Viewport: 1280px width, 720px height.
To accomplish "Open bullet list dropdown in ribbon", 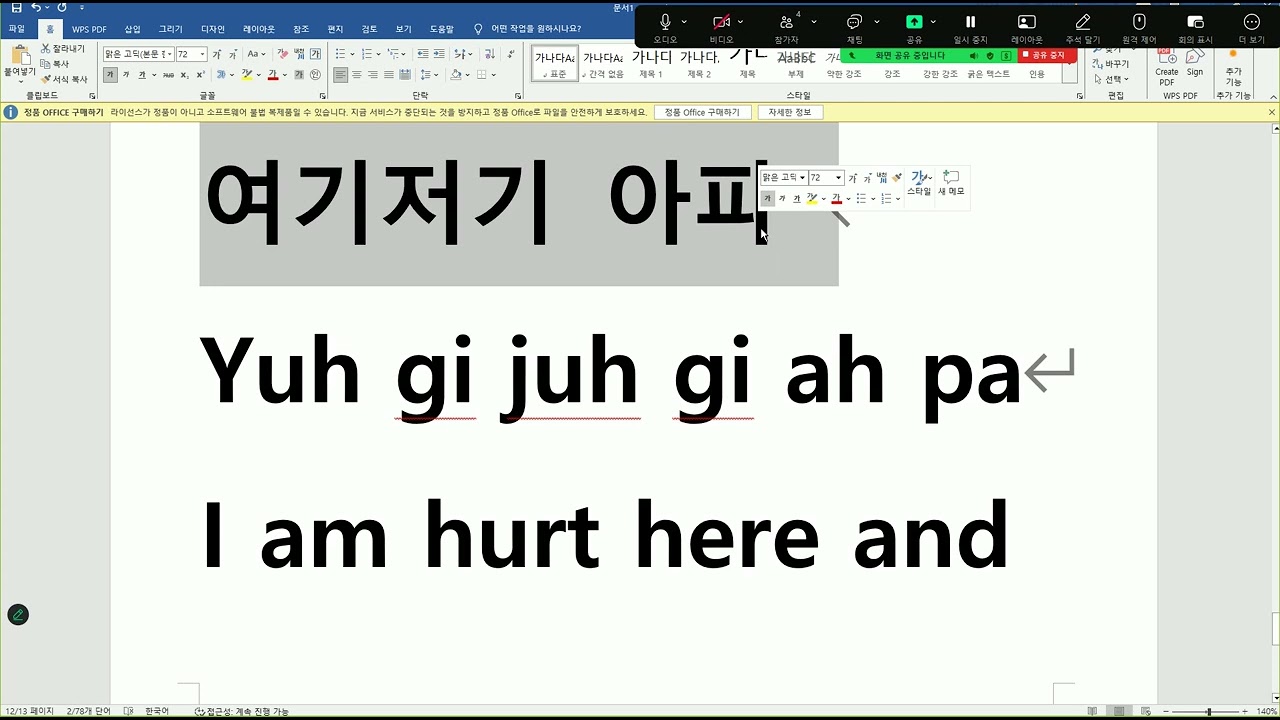I will point(351,54).
